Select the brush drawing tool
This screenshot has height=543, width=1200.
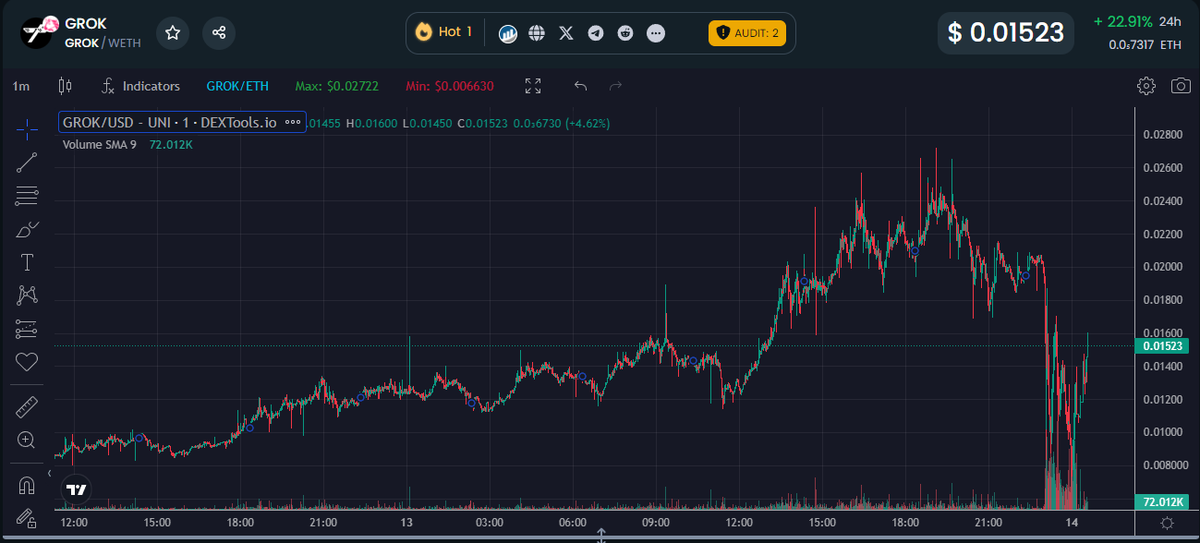pos(27,229)
